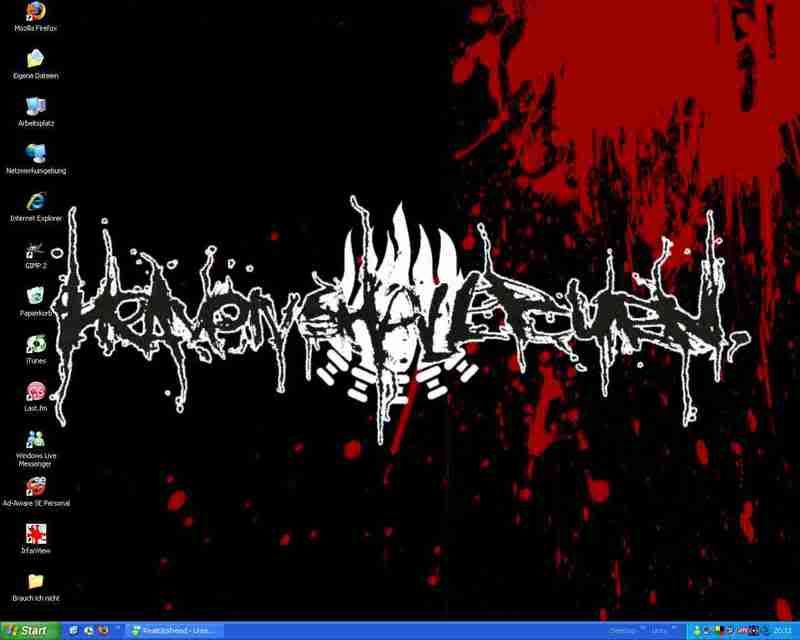The image size is (800, 640).
Task: Open the IrfanView desktop shortcut
Action: click(36, 539)
